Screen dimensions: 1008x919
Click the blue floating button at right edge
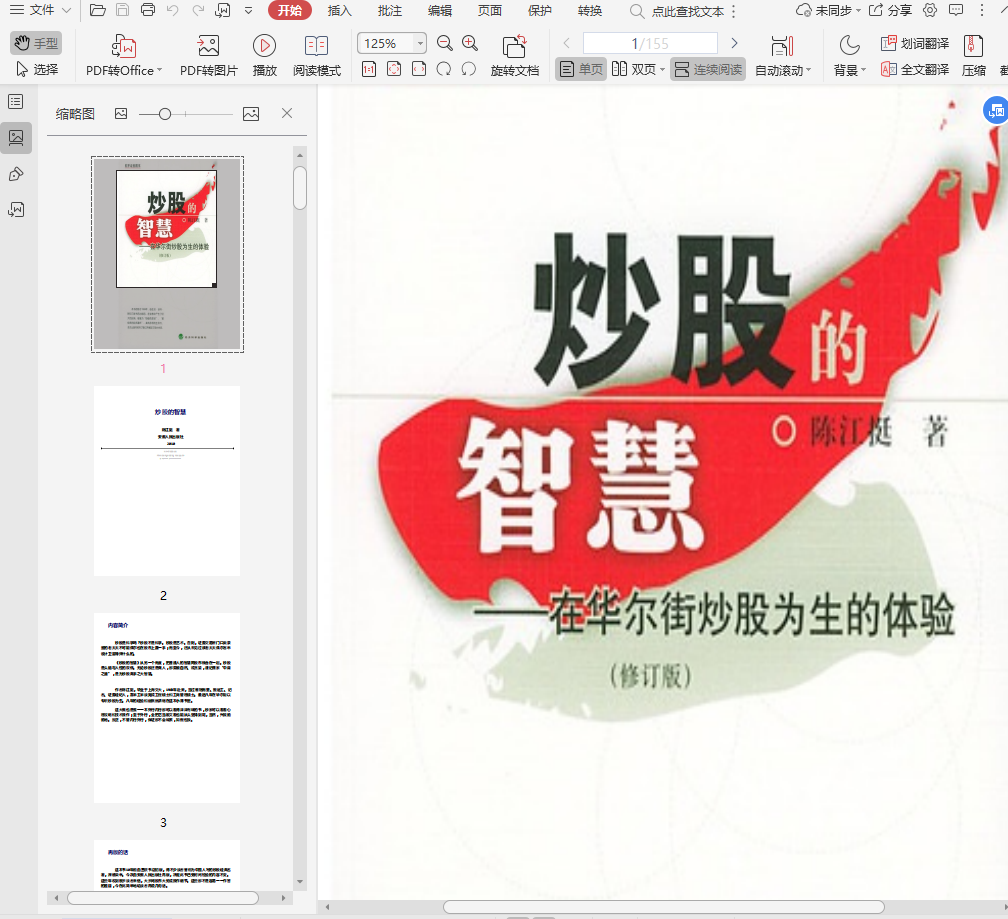click(996, 110)
